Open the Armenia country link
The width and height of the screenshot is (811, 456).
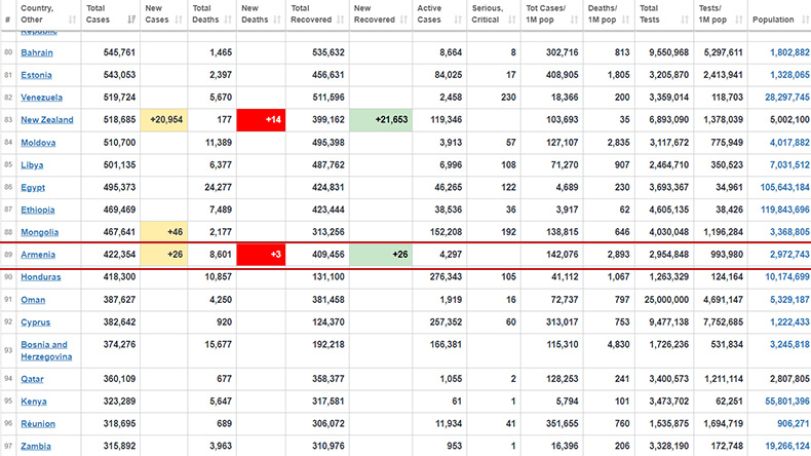coord(38,254)
